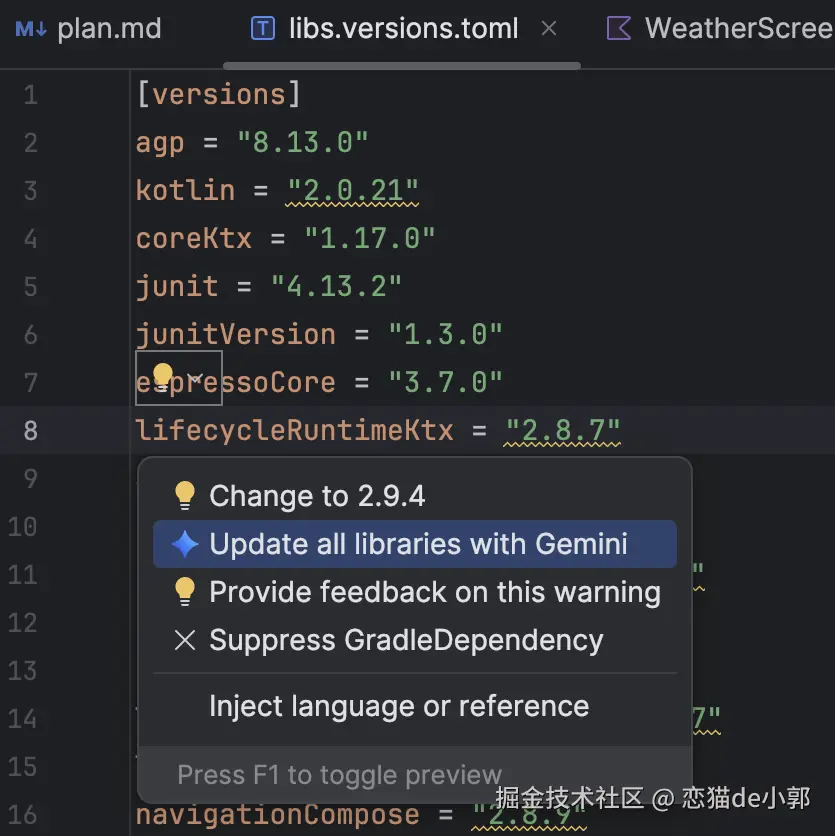Viewport: 835px width, 836px height.
Task: Switch to the plan.md tab
Action: [x=108, y=28]
